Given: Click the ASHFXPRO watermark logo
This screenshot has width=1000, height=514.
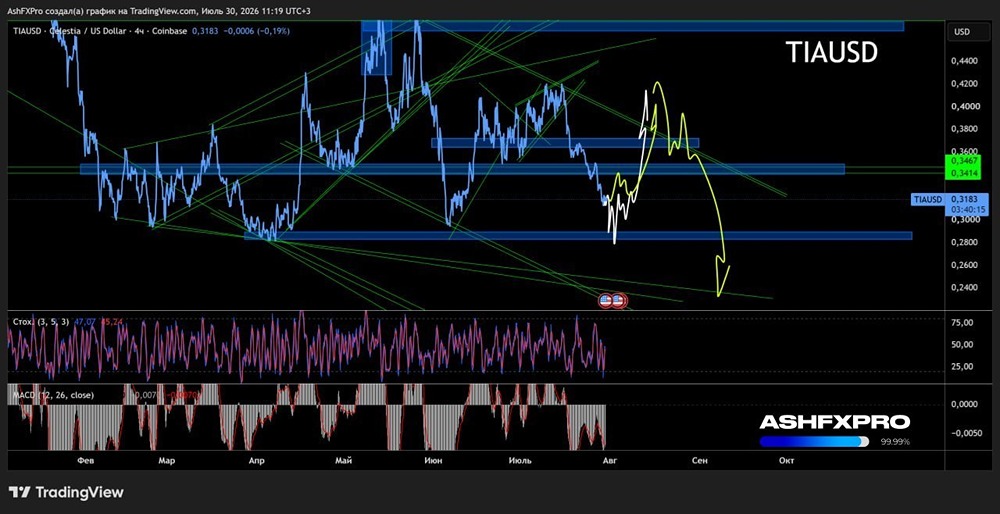Looking at the screenshot, I should click(834, 422).
